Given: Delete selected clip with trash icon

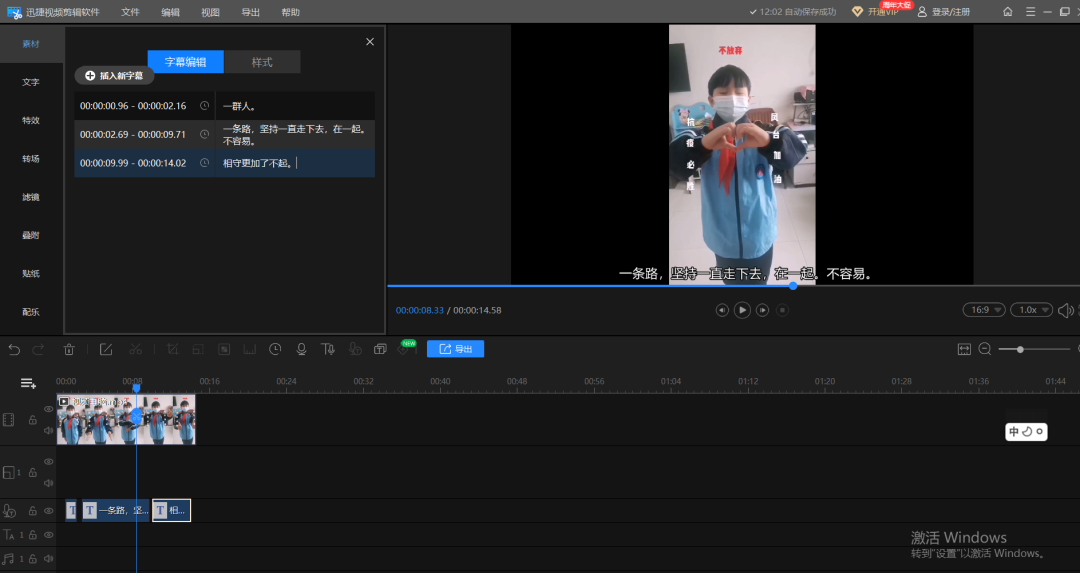Looking at the screenshot, I should [x=69, y=349].
